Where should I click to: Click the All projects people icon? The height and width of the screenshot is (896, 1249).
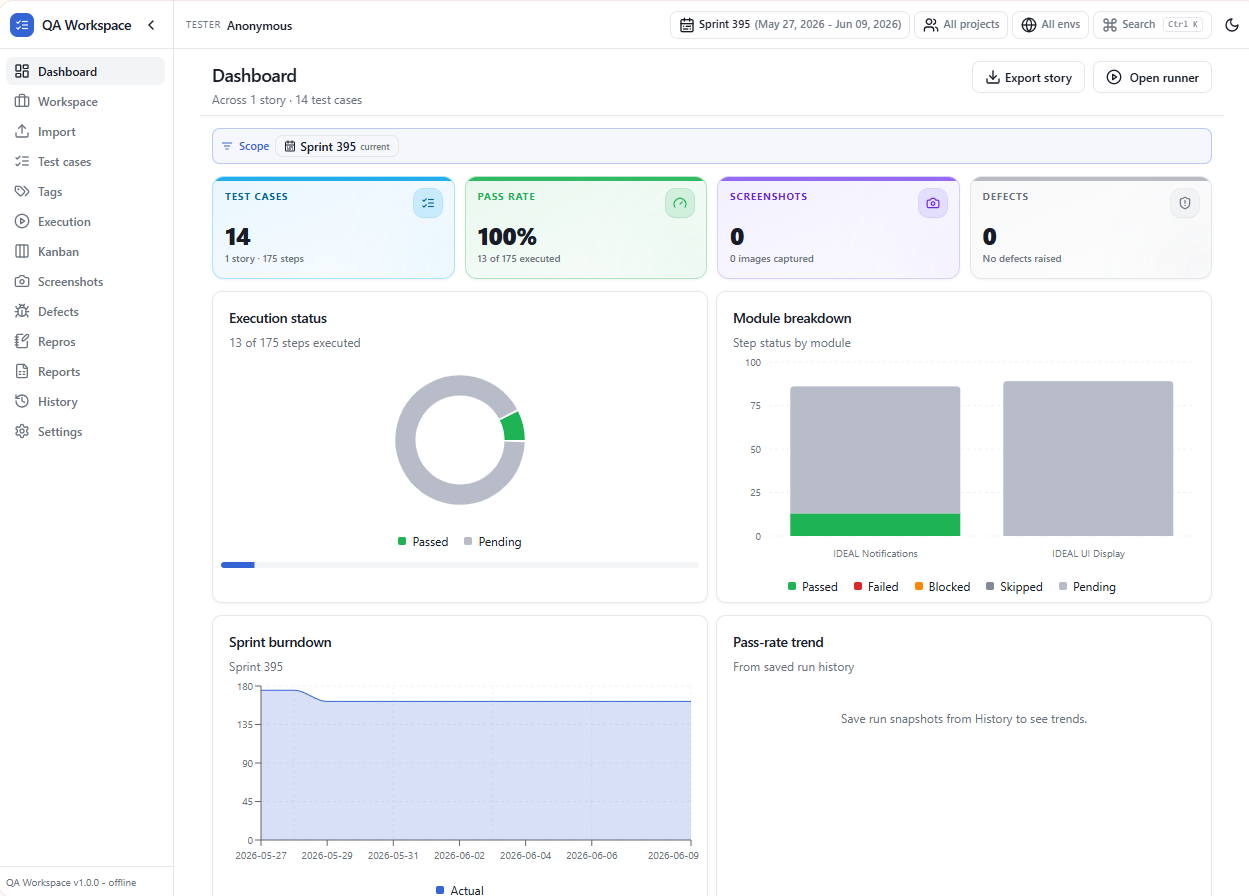click(x=931, y=25)
